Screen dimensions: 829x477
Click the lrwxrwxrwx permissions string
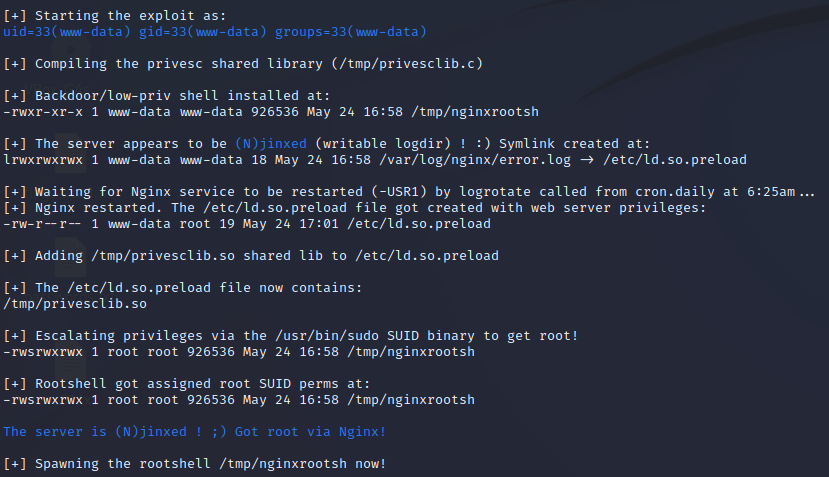pyautogui.click(x=41, y=159)
